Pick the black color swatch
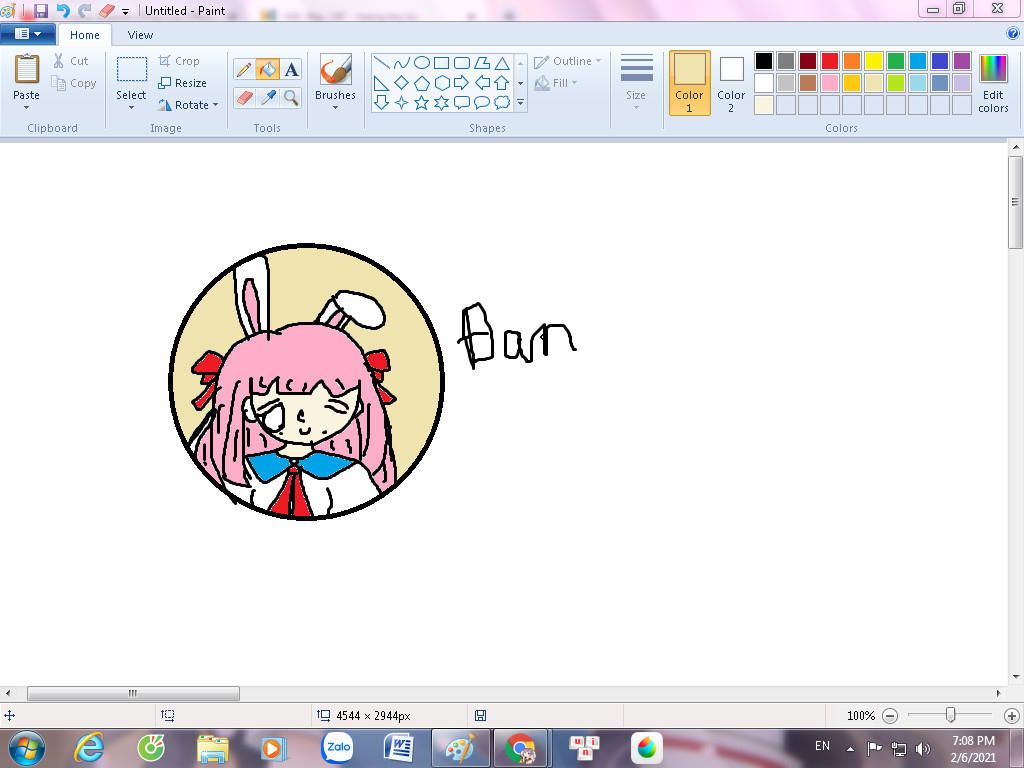 pos(764,61)
